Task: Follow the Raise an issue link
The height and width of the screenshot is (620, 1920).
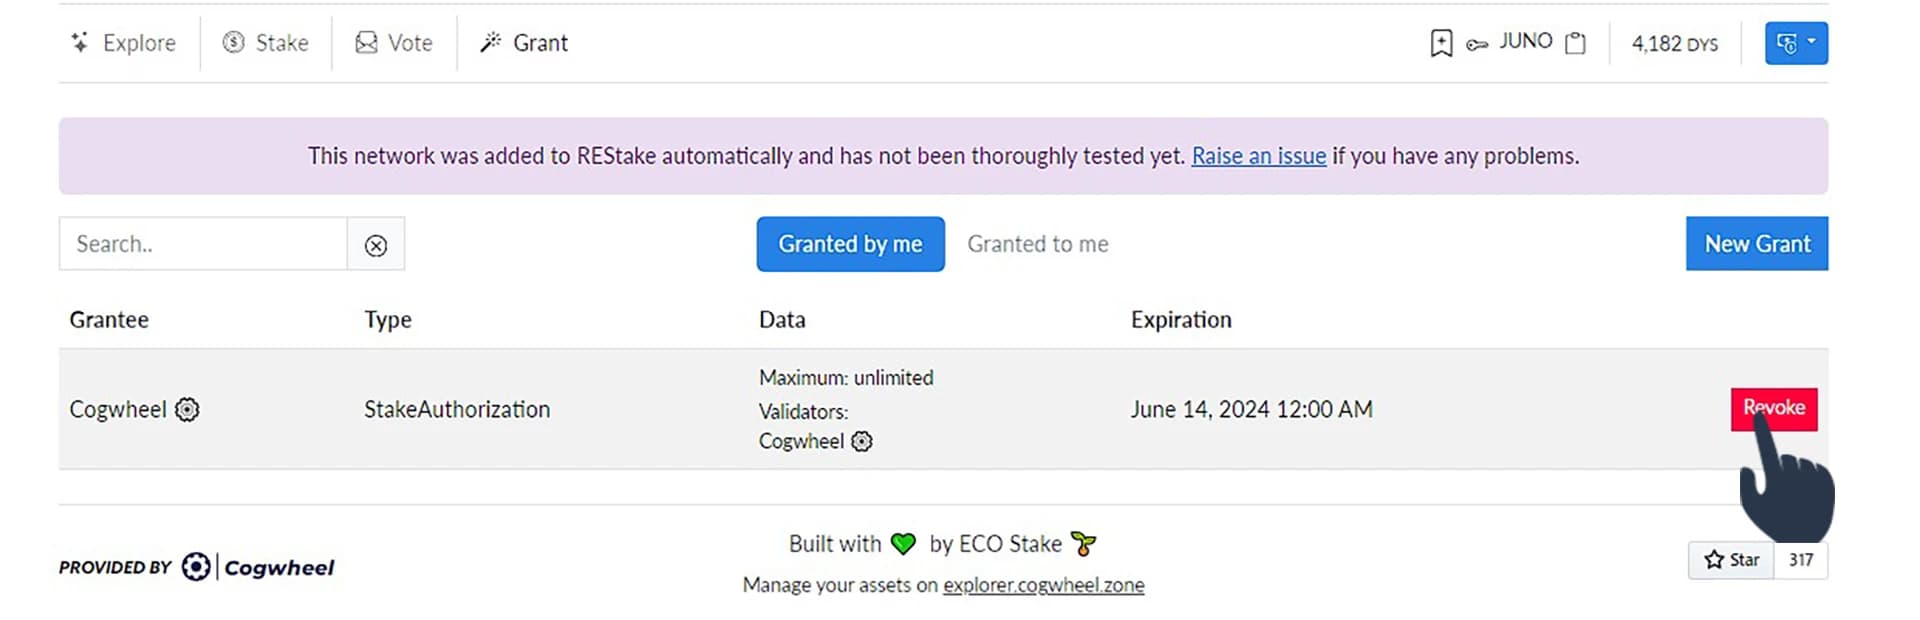Action: 1259,156
